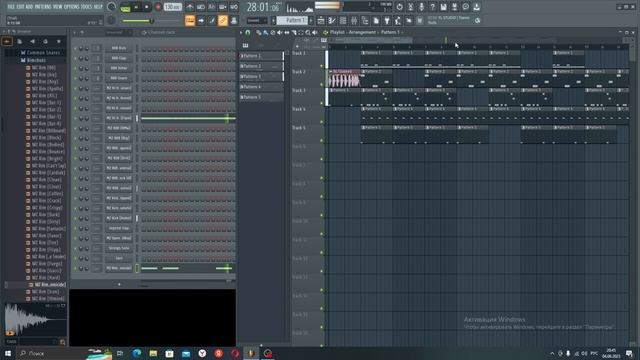Viewport: 640px width, 360px height.
Task: Open the ADD menu
Action: [x=29, y=7]
